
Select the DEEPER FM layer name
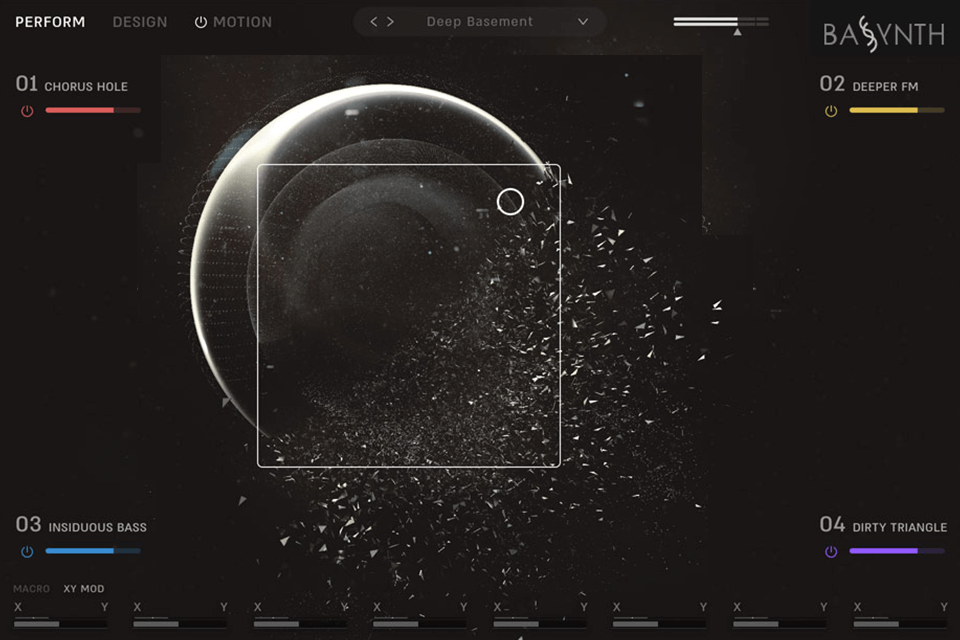[885, 87]
